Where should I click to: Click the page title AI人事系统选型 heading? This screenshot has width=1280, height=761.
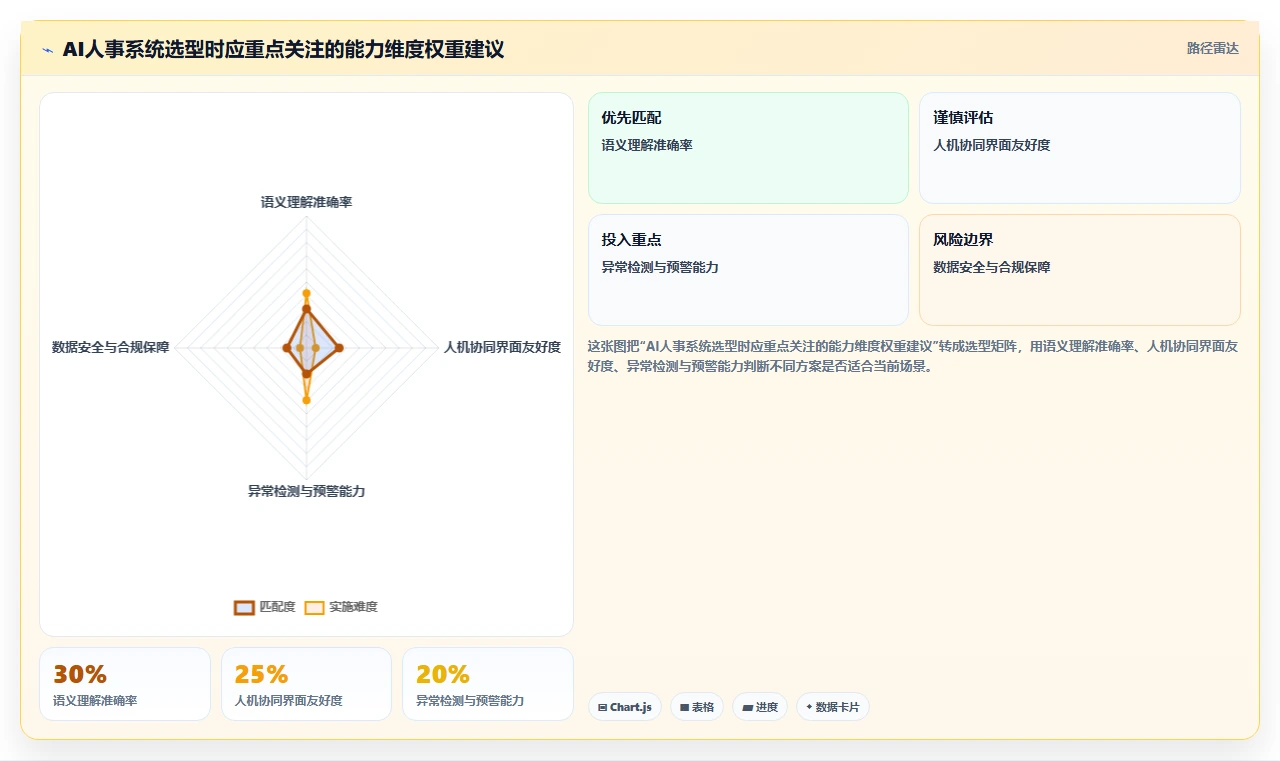point(283,49)
